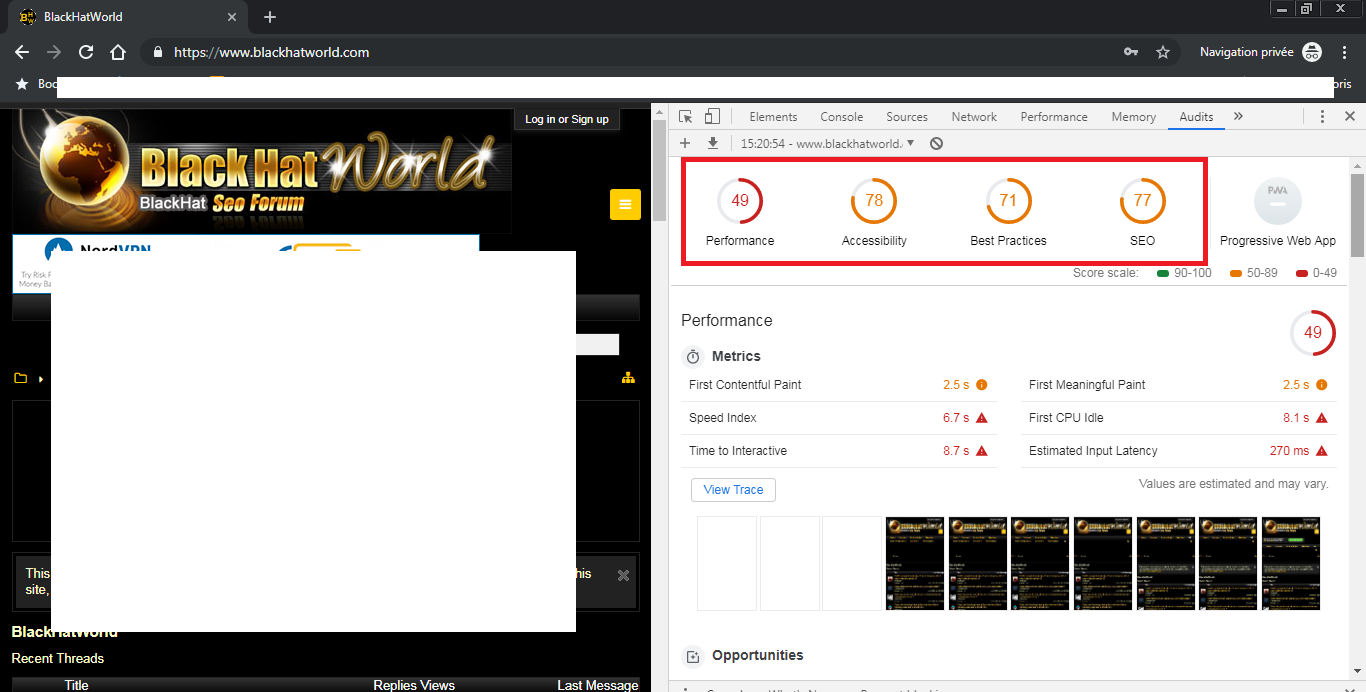Click the DevTools customize three-dot menu
The width and height of the screenshot is (1366, 692).
tap(1322, 117)
